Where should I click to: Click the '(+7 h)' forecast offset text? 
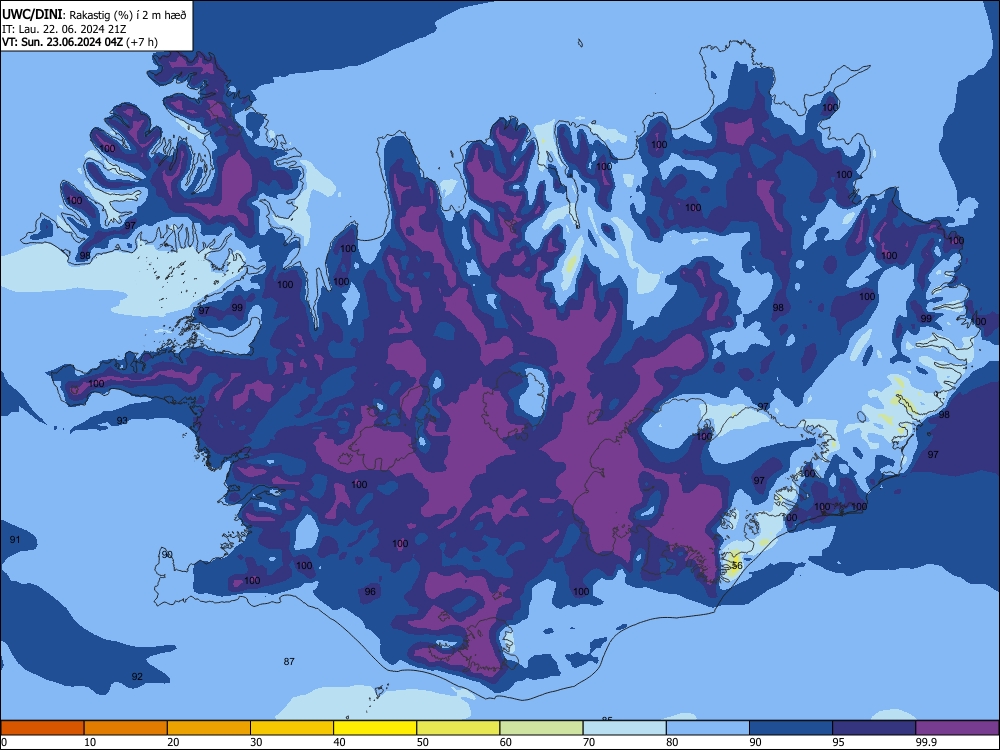[142, 42]
